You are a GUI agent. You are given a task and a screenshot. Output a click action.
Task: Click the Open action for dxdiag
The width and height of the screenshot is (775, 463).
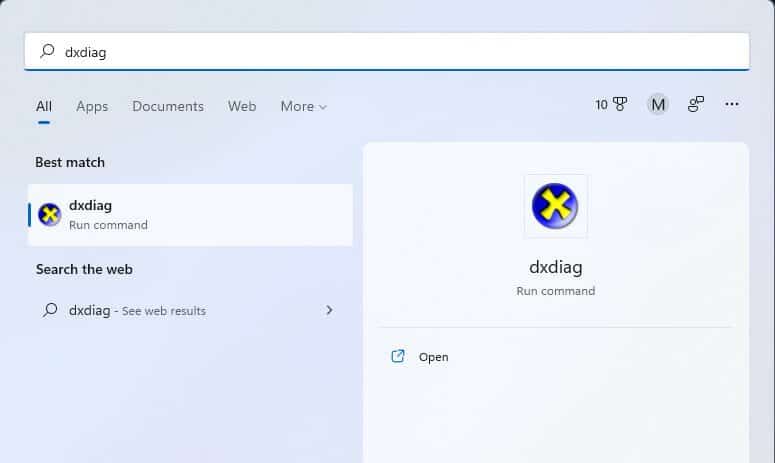[x=433, y=357]
